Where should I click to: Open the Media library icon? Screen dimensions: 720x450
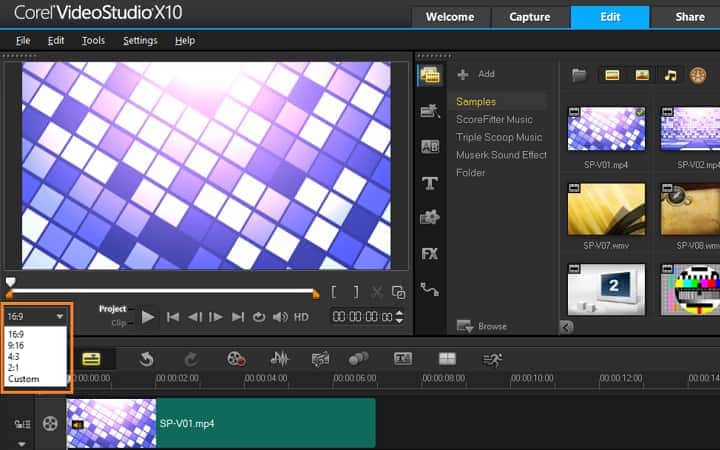point(430,75)
